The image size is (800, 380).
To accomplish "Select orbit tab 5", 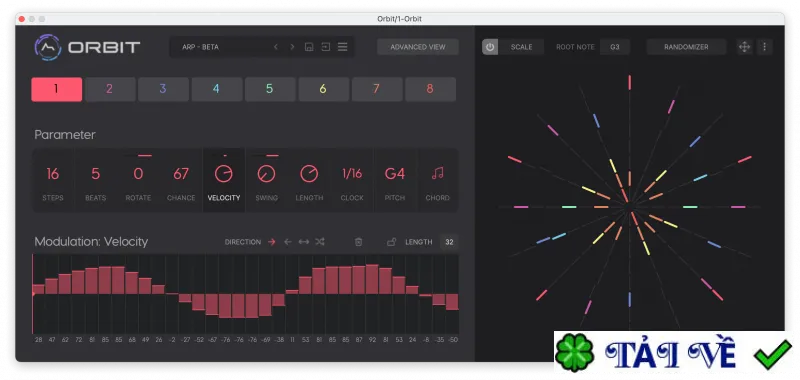I will [270, 89].
